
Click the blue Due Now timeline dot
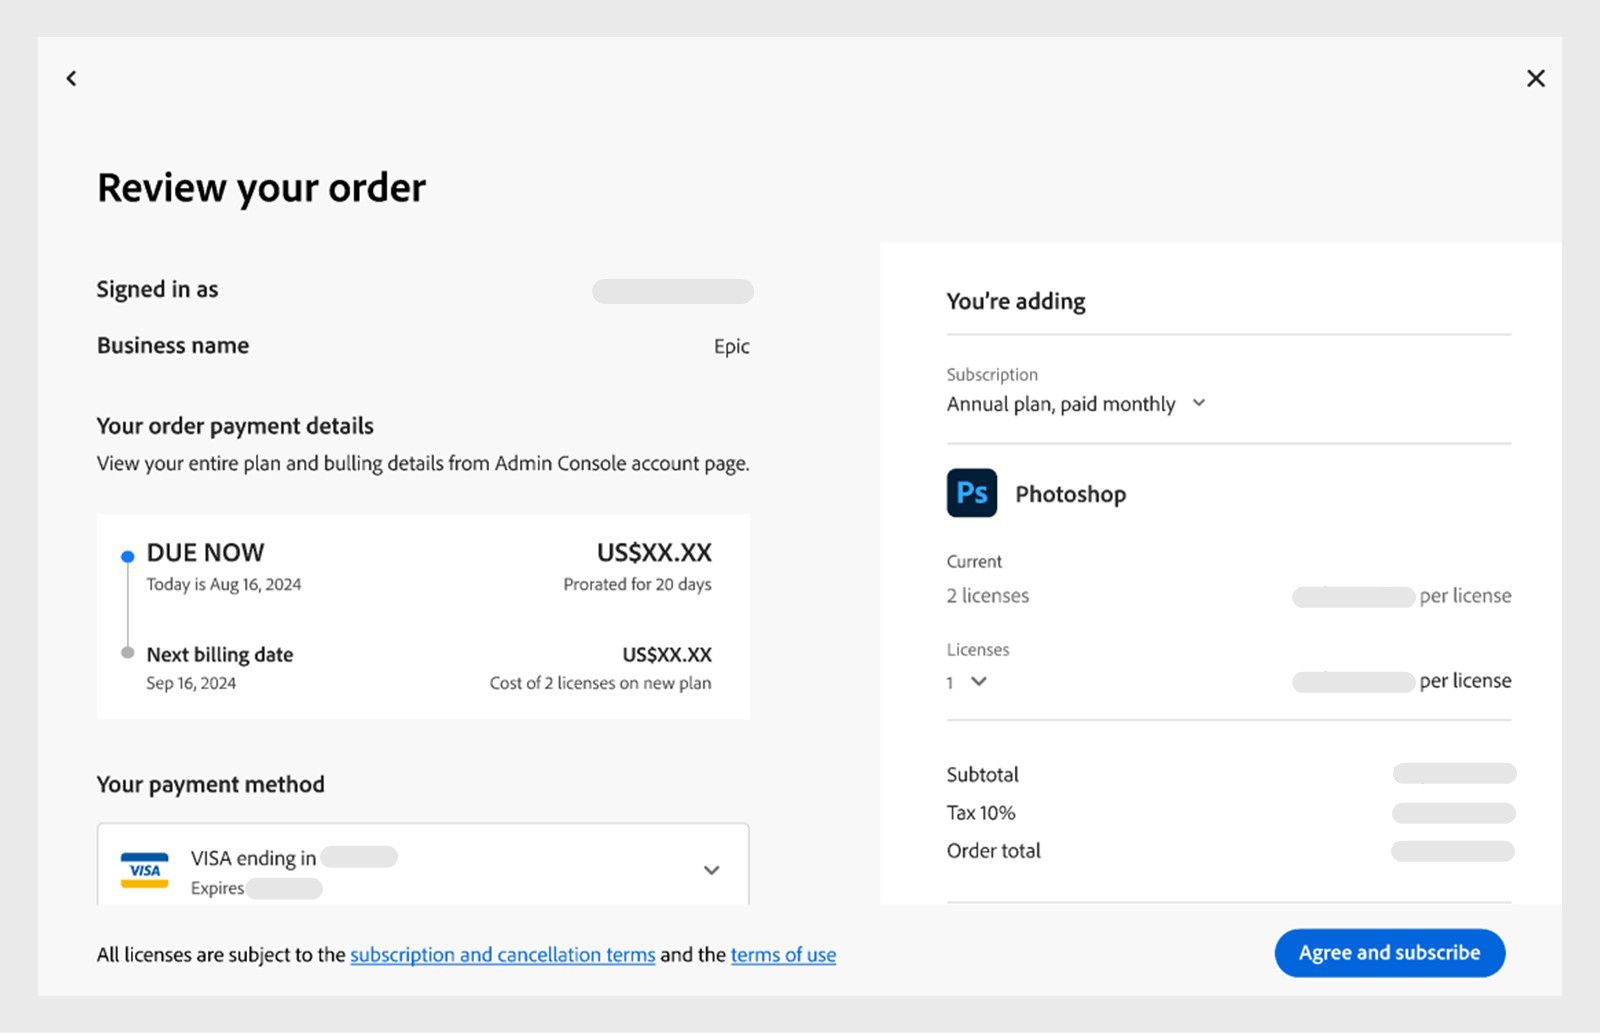coord(127,556)
